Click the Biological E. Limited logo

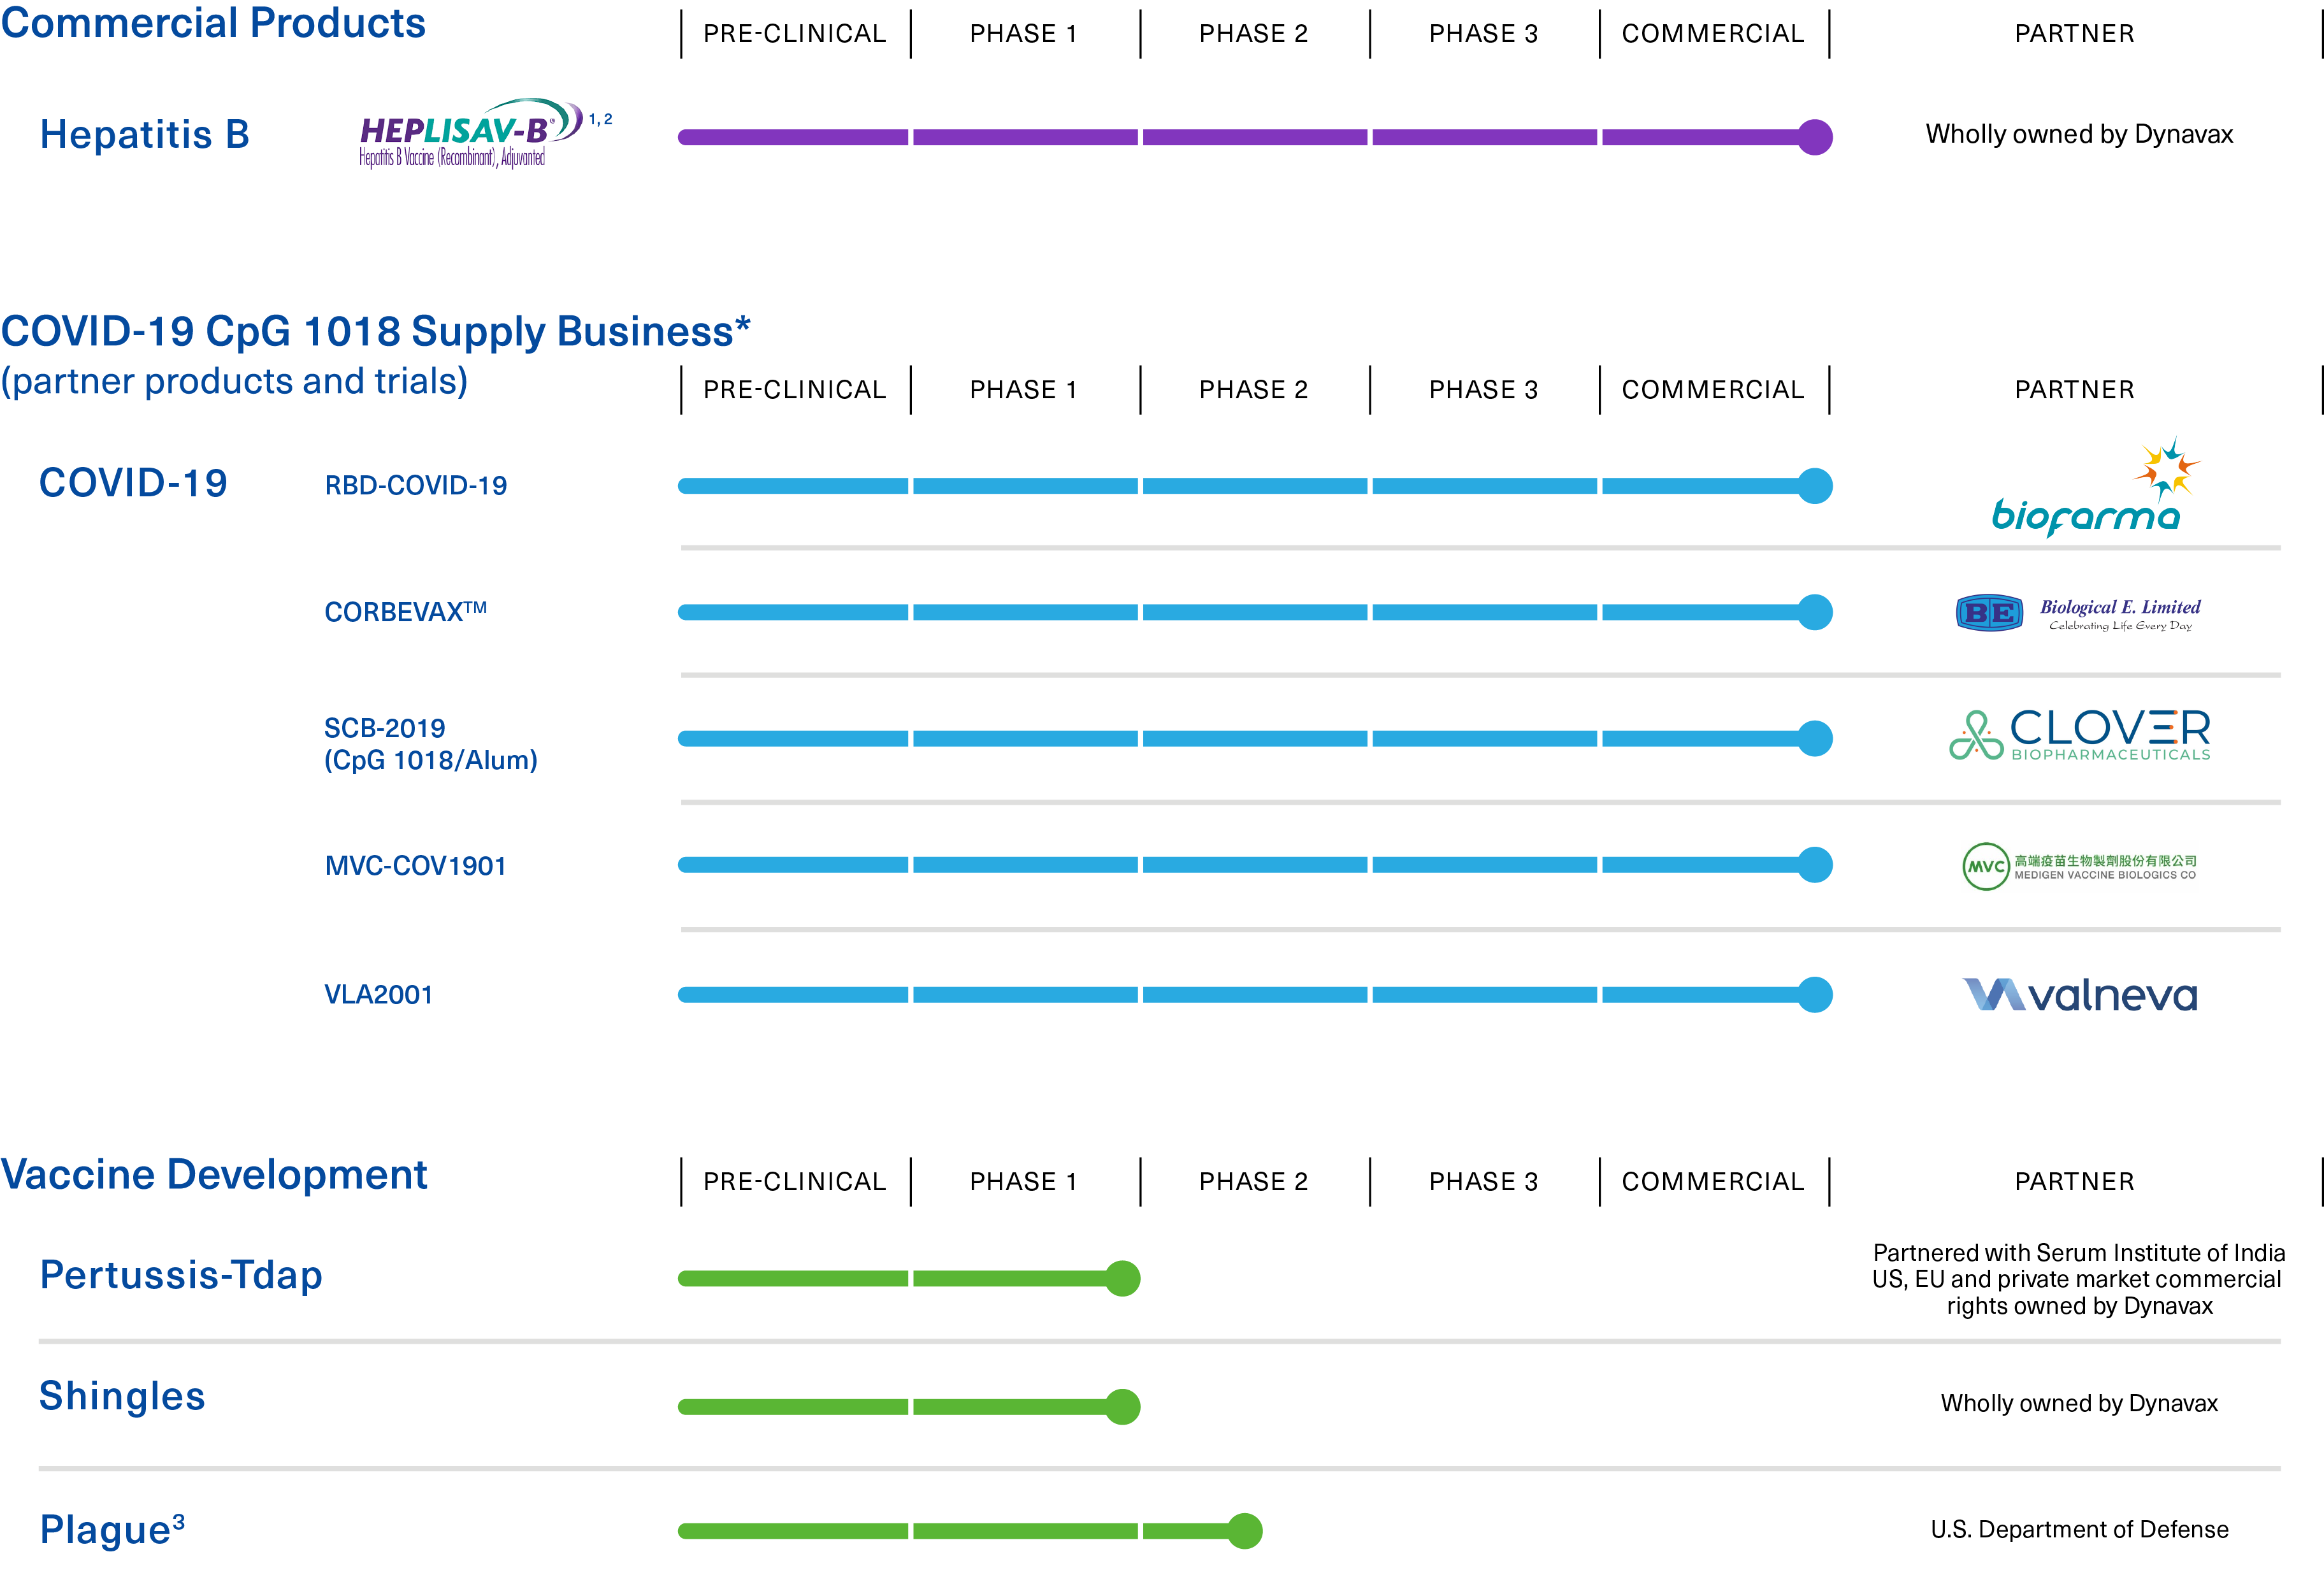click(x=2078, y=613)
